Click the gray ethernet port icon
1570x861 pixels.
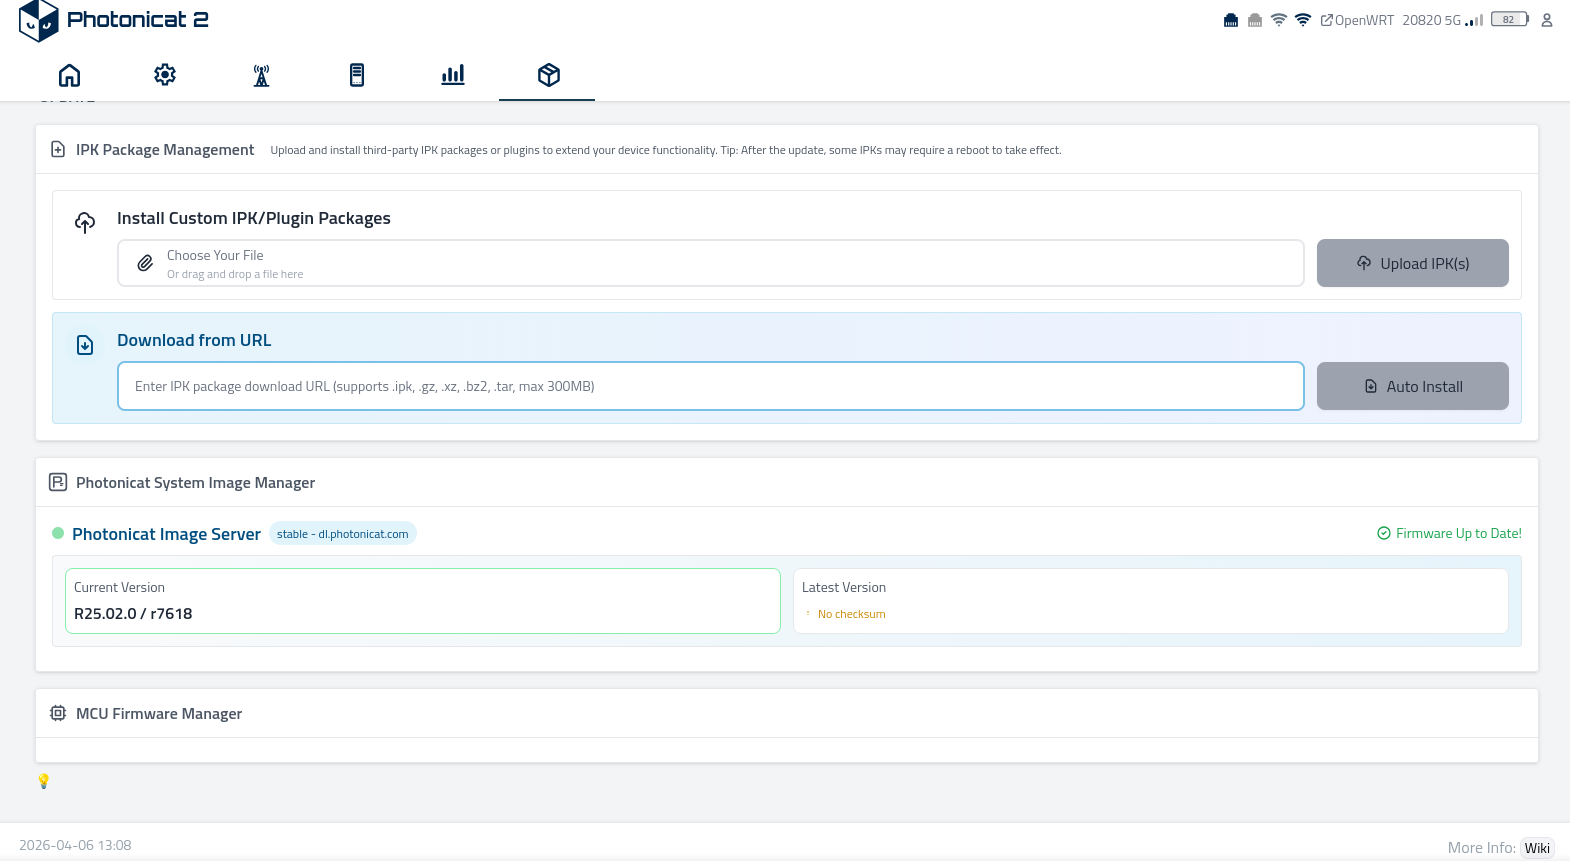point(1255,20)
